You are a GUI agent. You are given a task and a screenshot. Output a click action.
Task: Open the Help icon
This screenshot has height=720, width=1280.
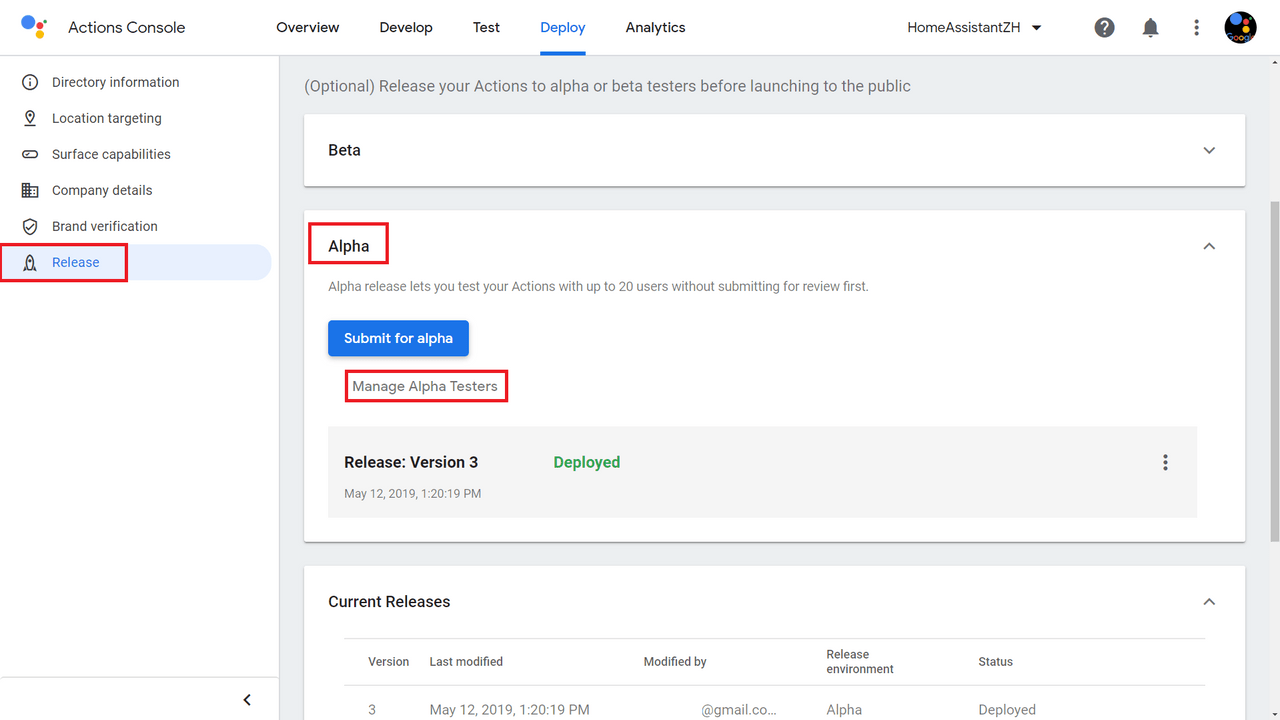[1104, 28]
